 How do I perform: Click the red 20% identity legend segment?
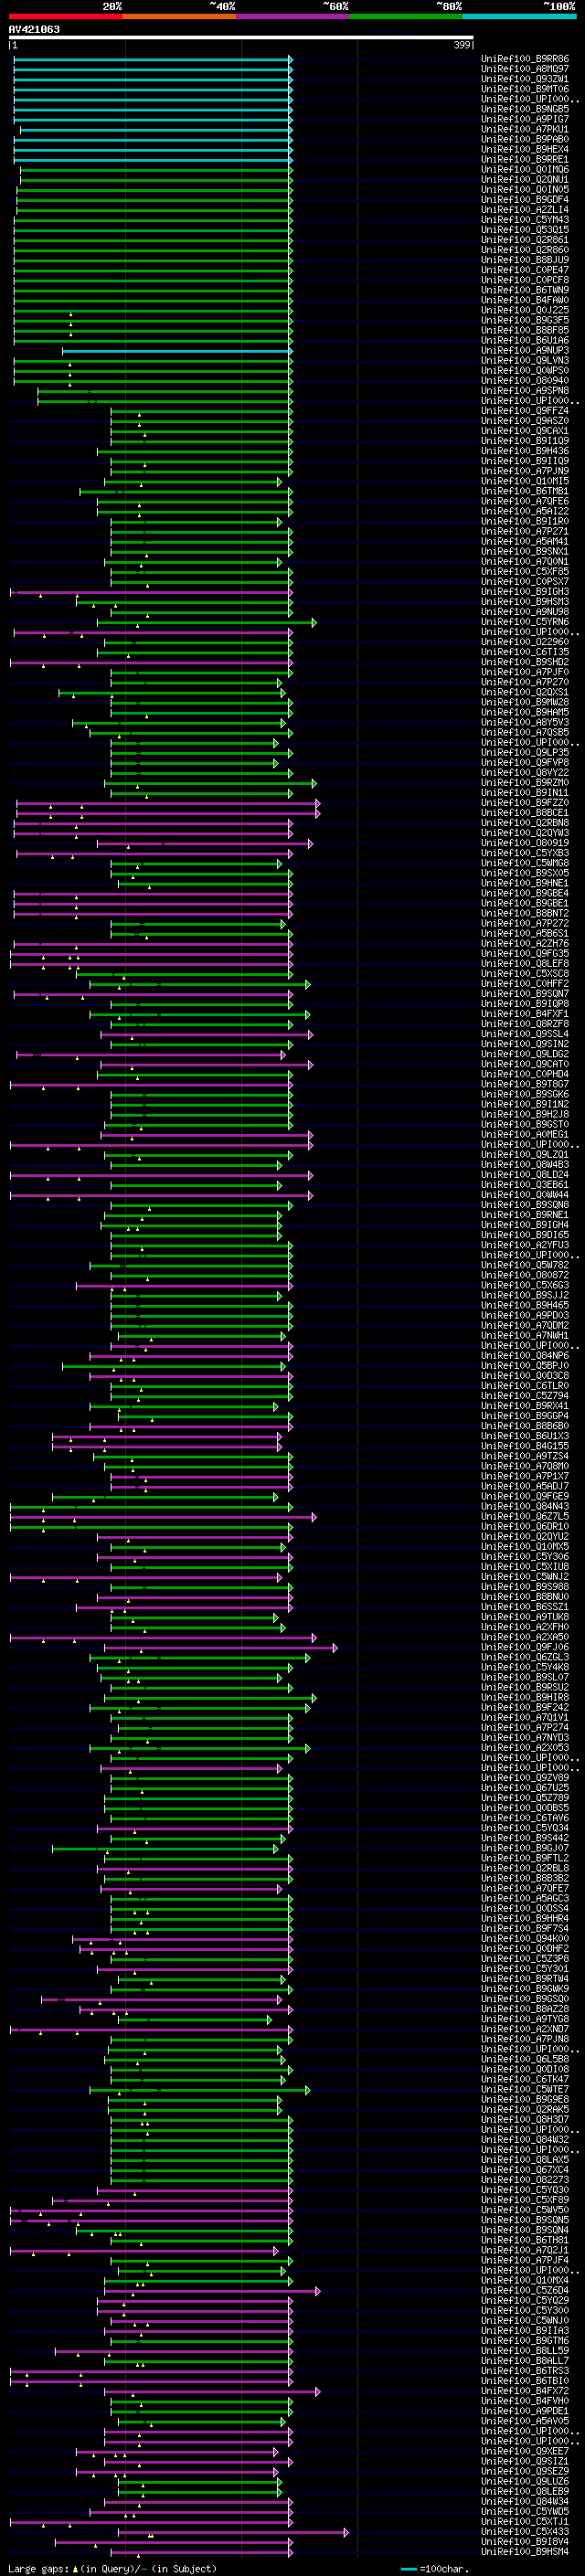tap(65, 16)
